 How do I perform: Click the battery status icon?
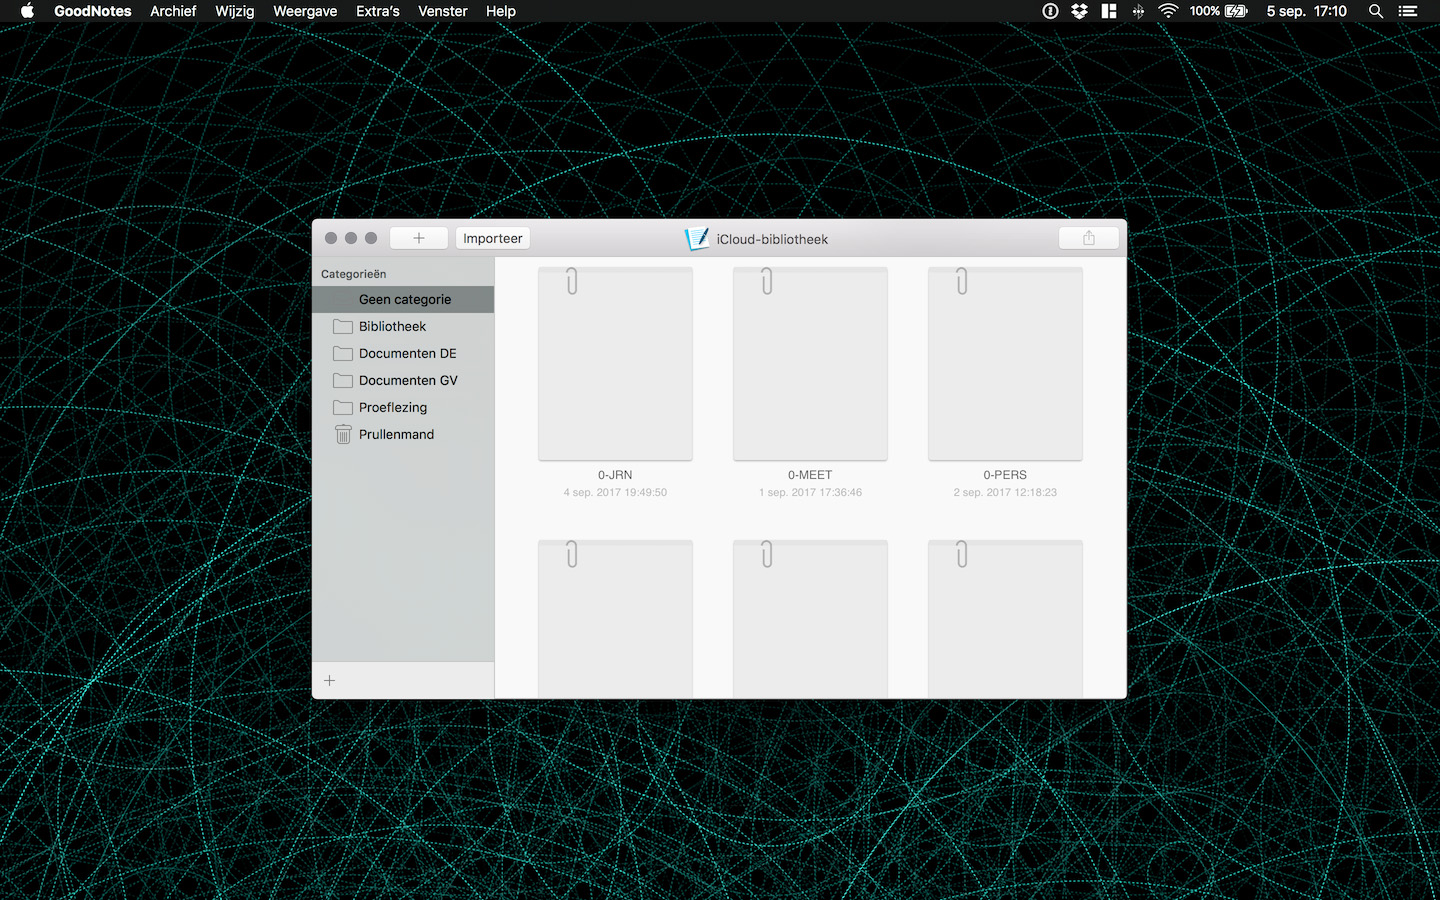1237,11
